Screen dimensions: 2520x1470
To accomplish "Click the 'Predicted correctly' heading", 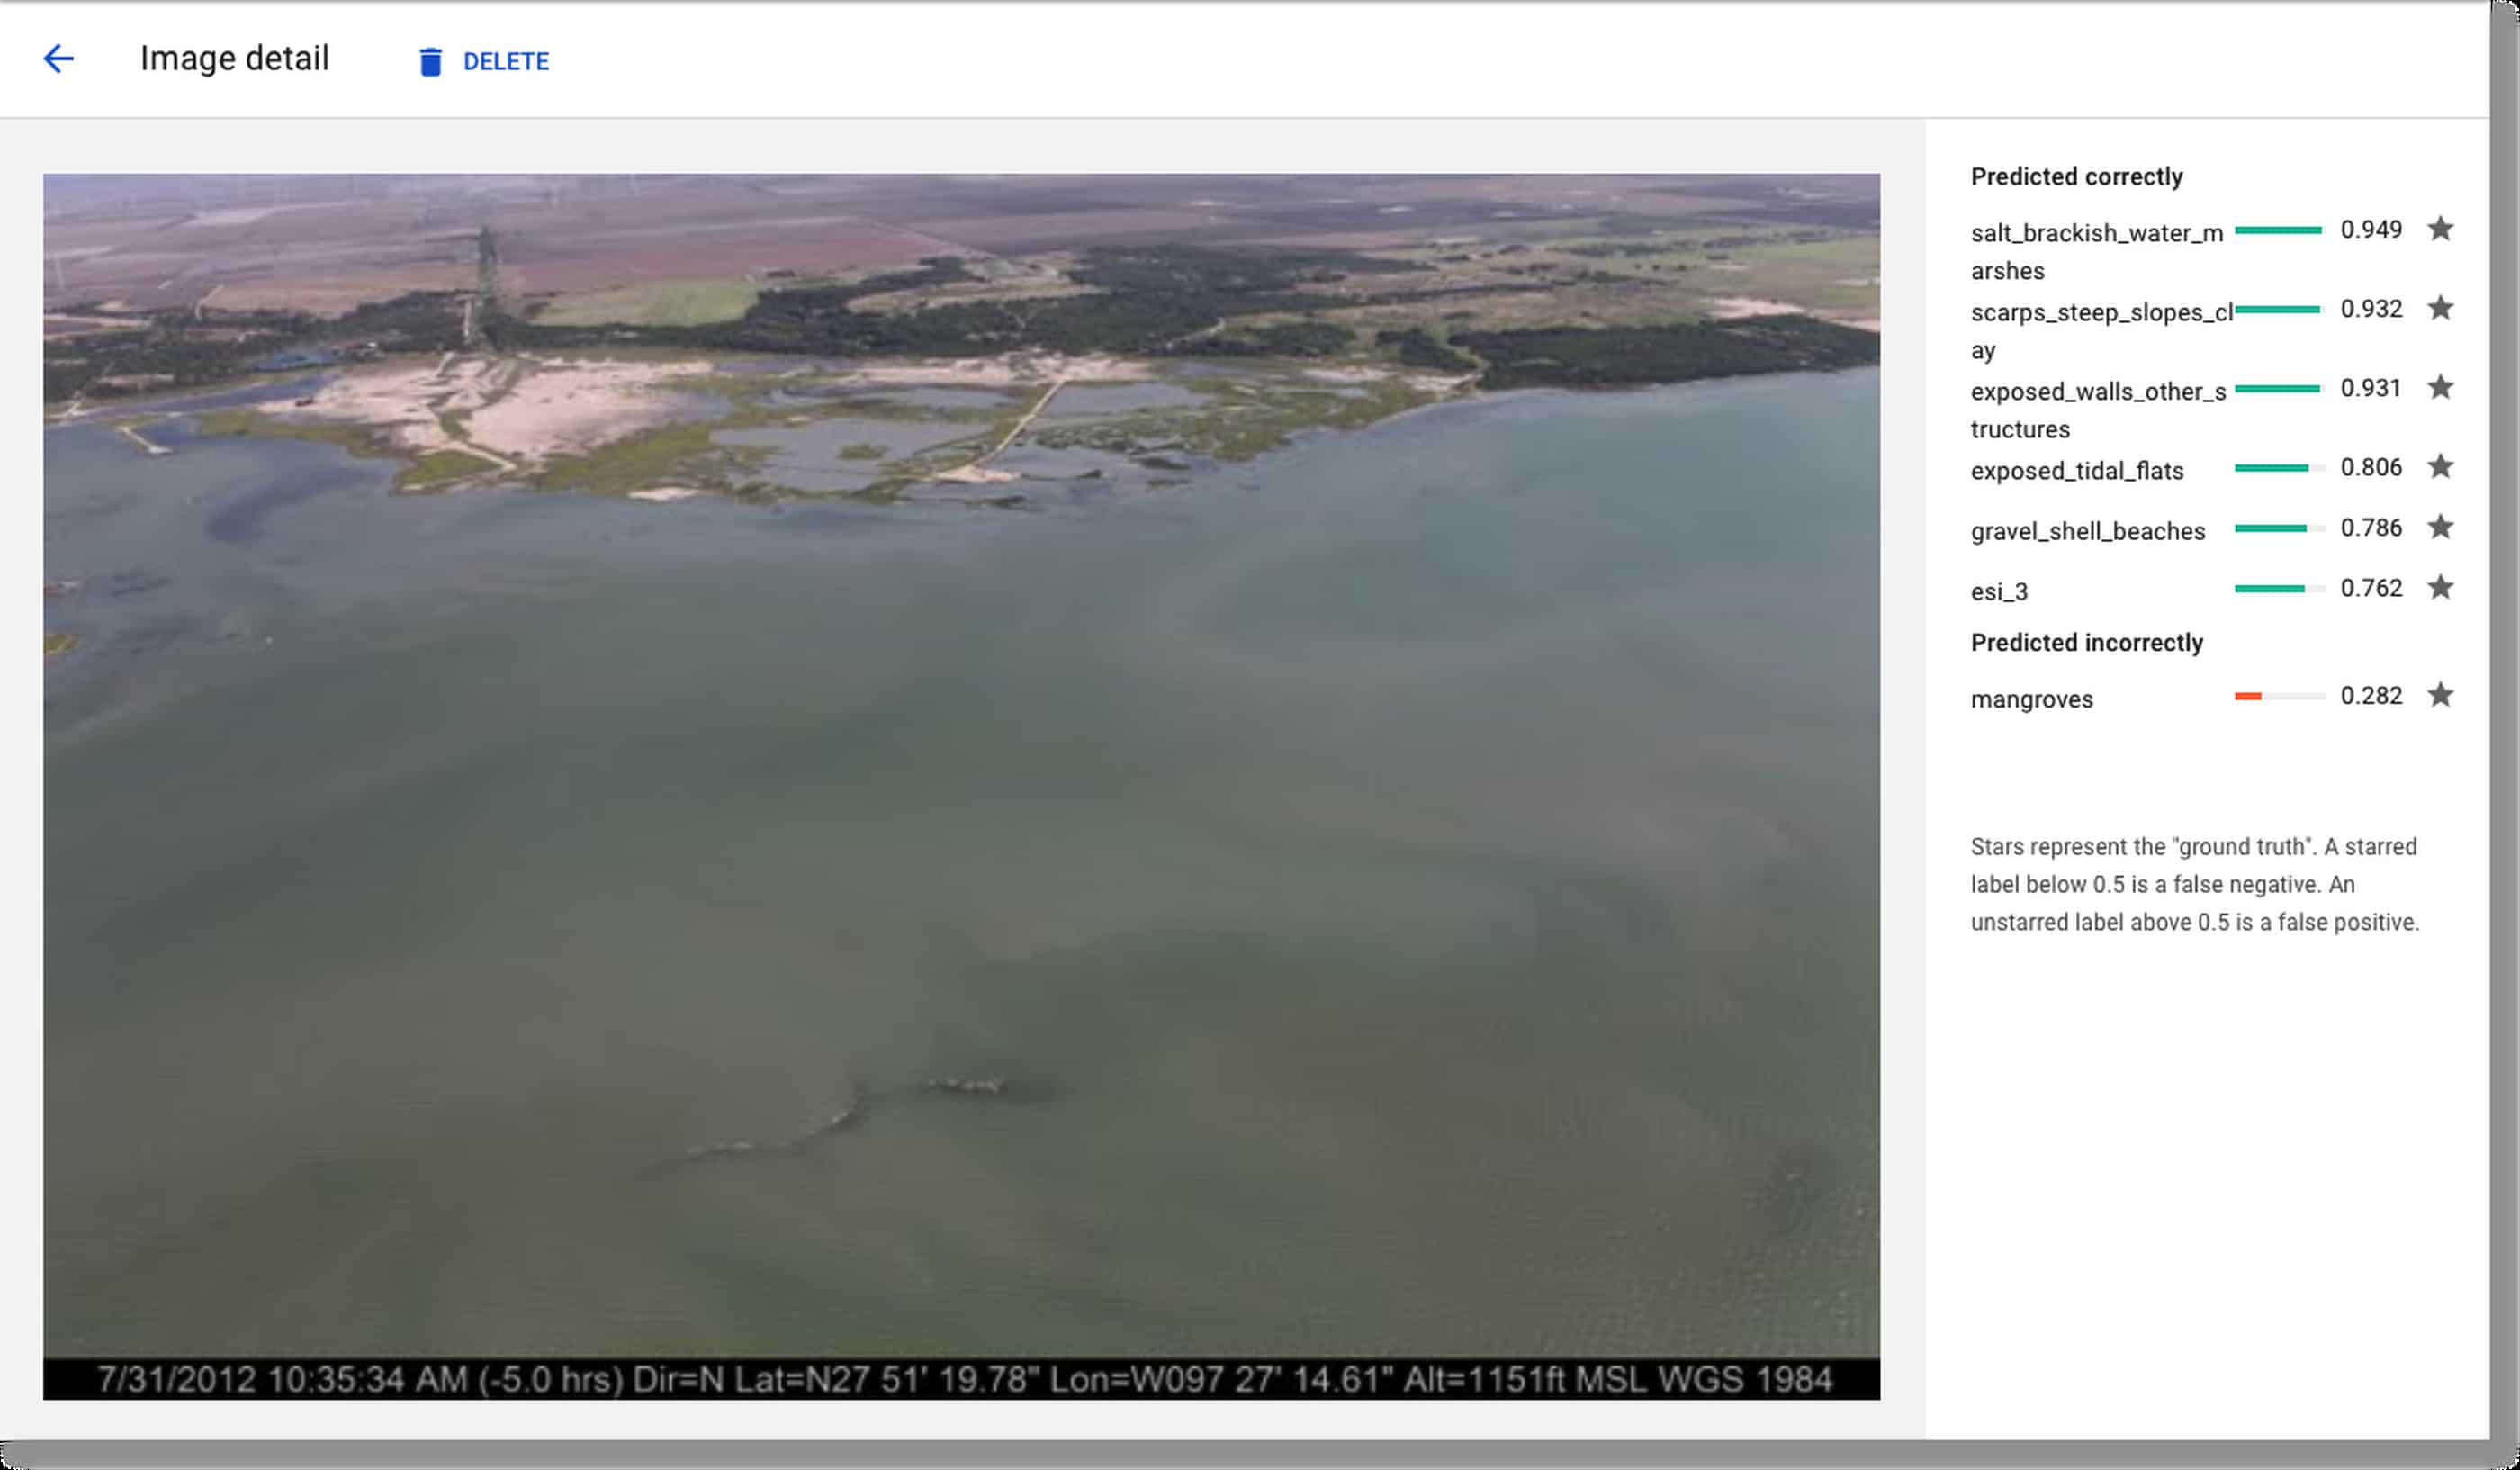I will coord(2076,176).
